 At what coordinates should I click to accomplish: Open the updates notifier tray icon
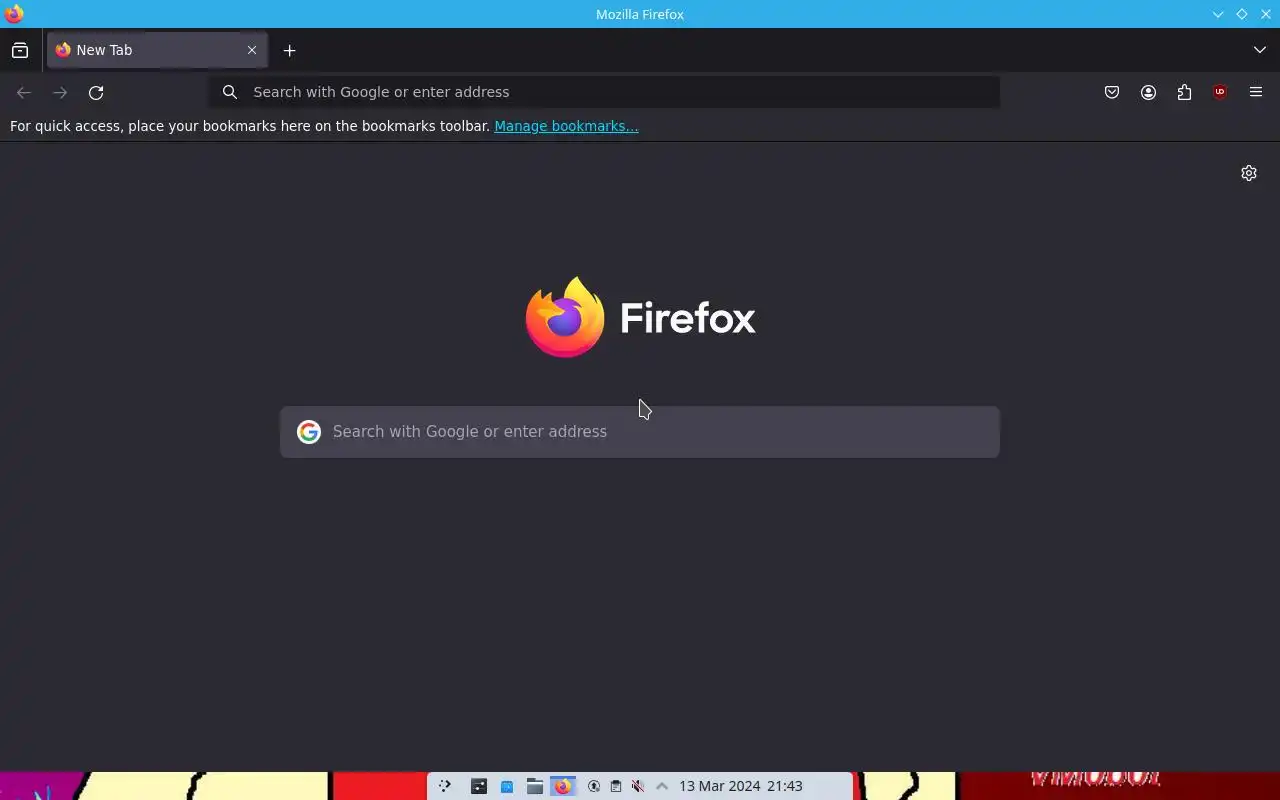(594, 786)
